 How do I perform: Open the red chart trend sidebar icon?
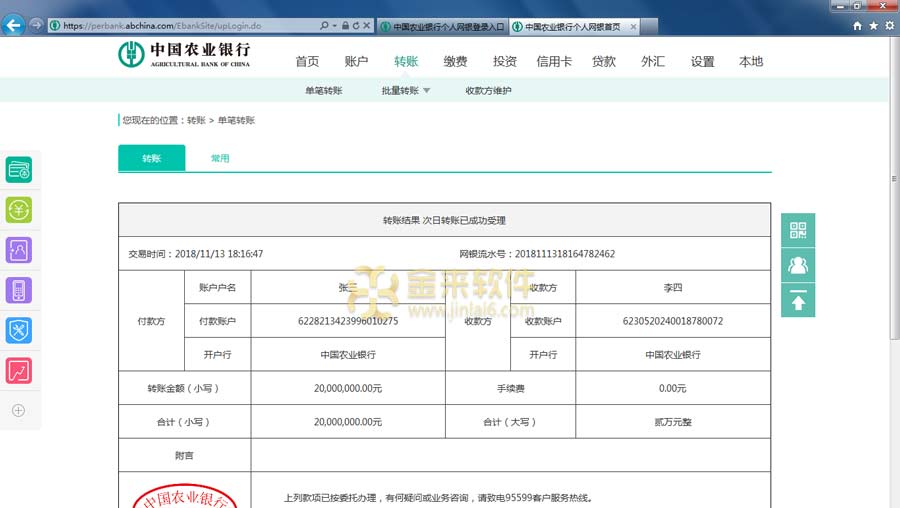coord(19,371)
